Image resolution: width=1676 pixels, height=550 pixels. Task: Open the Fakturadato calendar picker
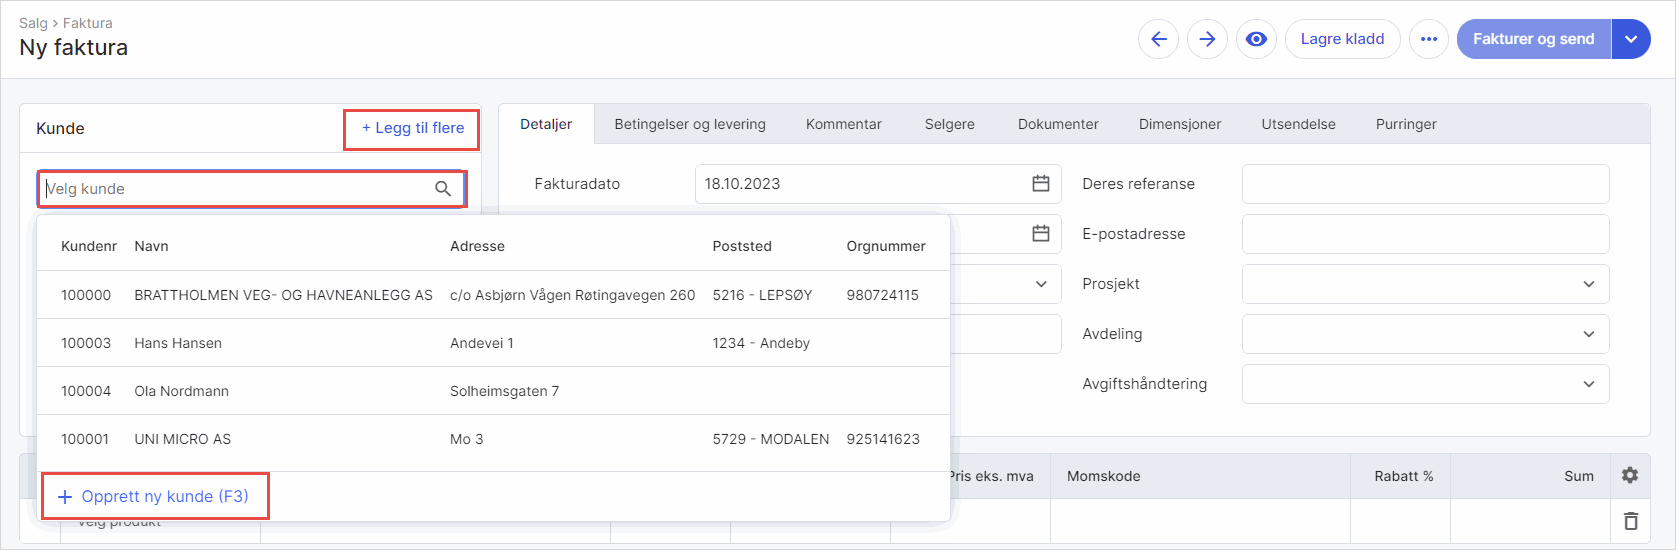(1040, 184)
